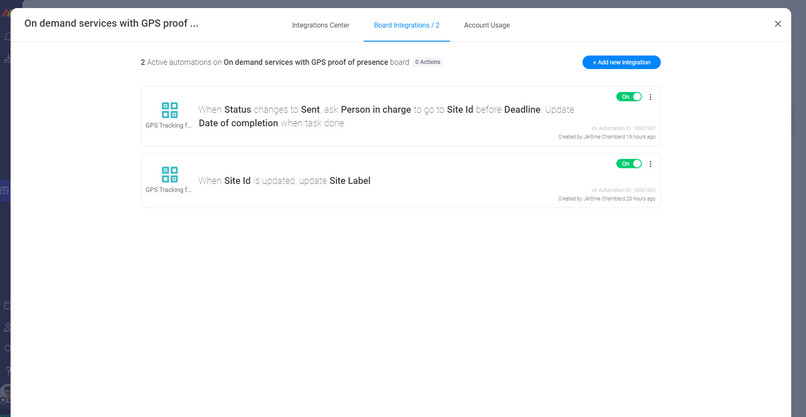Click Created by Jérôme Chambard 19 hours ago
Screen dimensions: 806x417
point(607,137)
